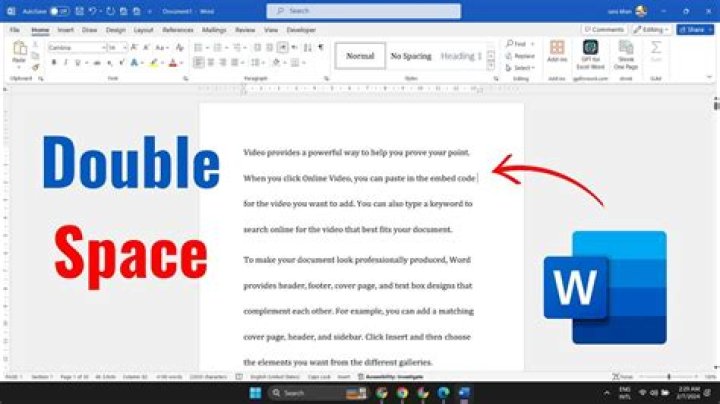Click the strikethrough text icon
Viewport: 720px width, 404px height.
pos(97,62)
